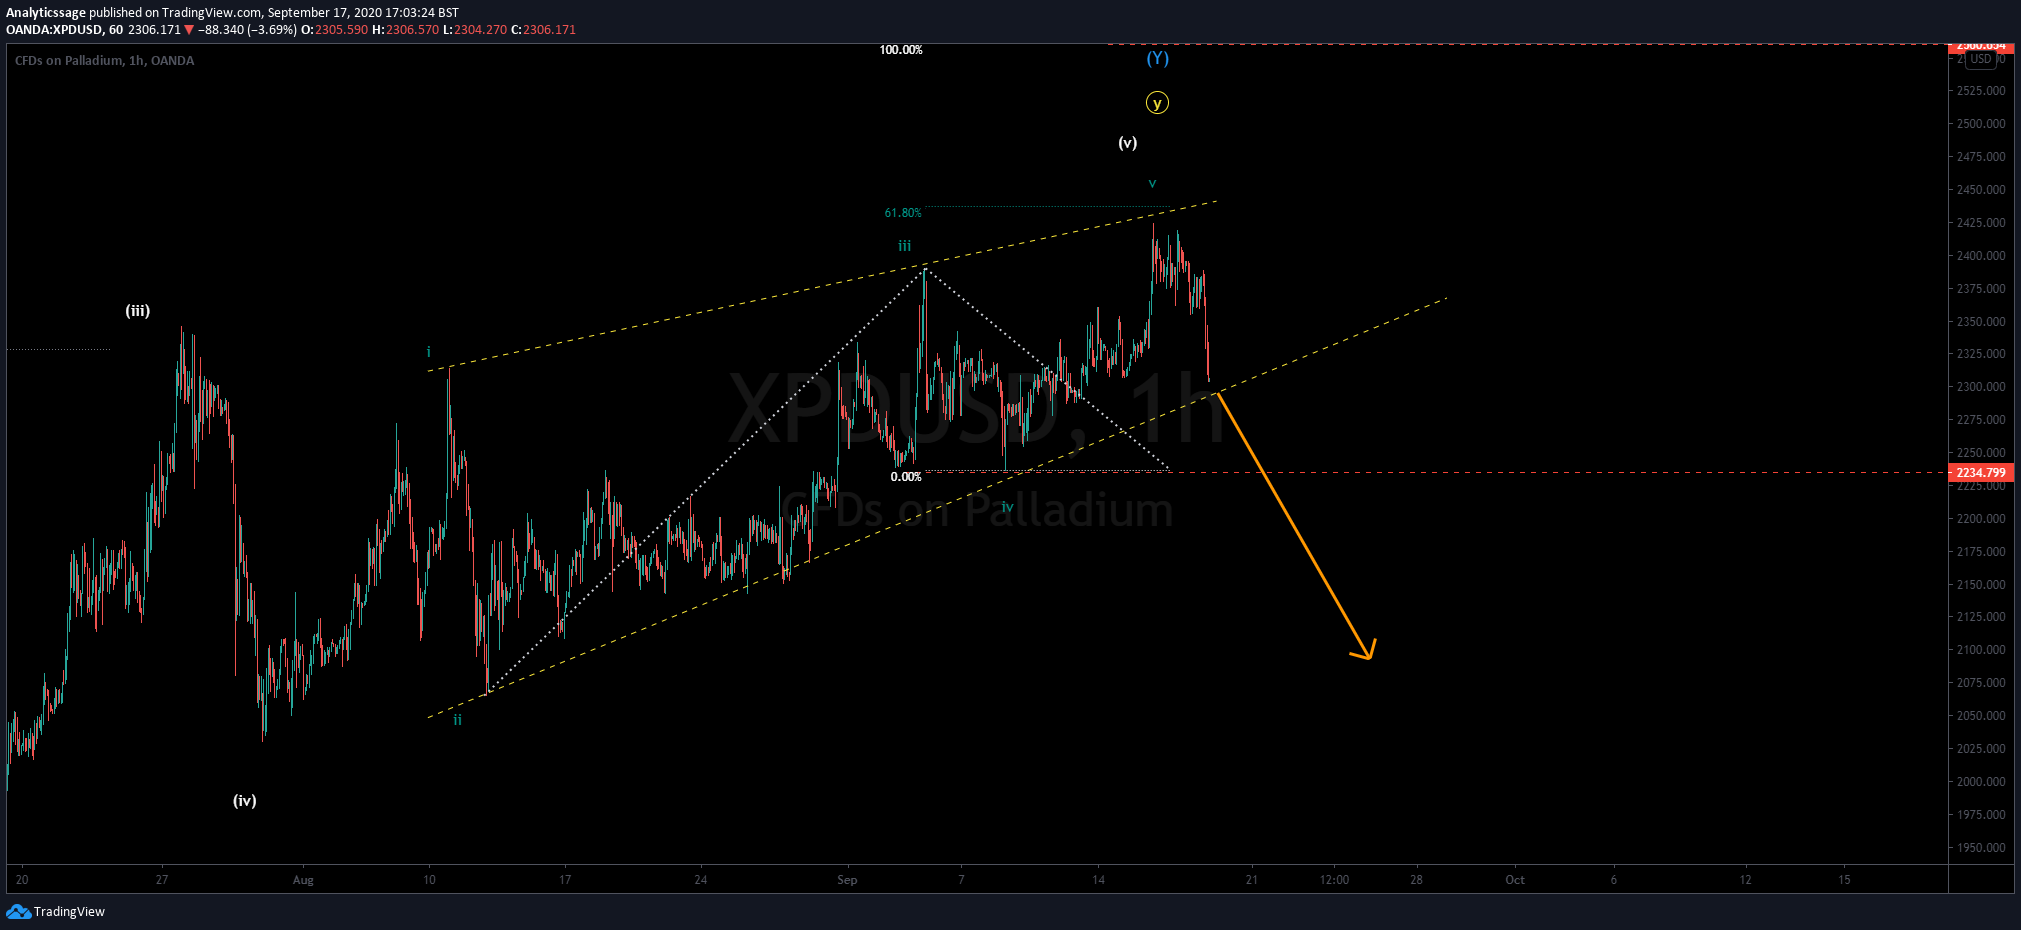Click the 1950.000 price axis value
The image size is (2021, 930).
[1981, 848]
